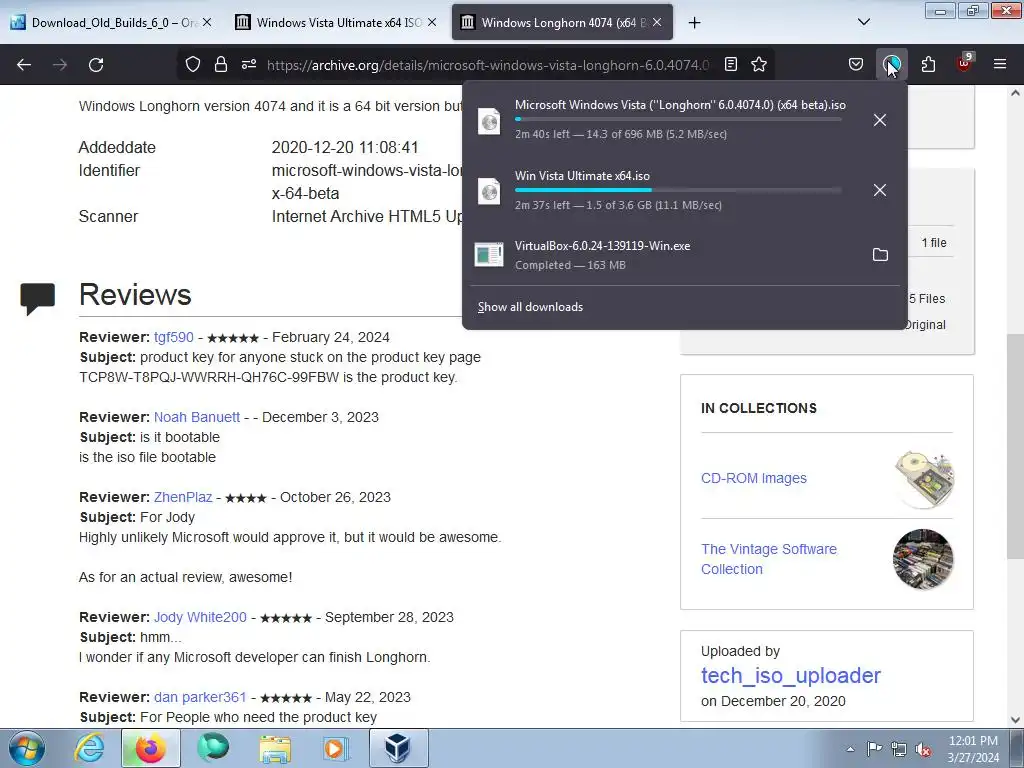Click the Win Vista Ultimate ISO file icon
Viewport: 1024px width, 768px height.
(x=488, y=191)
